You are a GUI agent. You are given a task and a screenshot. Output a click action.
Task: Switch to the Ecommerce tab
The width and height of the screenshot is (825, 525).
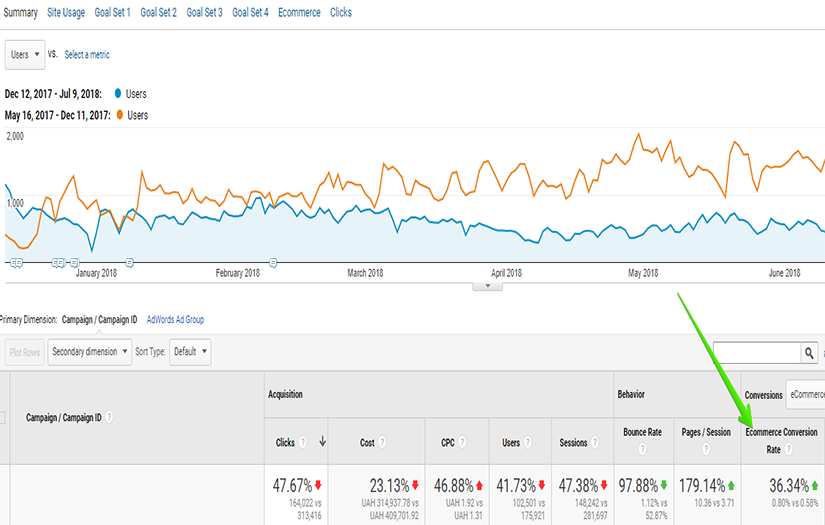tap(299, 12)
